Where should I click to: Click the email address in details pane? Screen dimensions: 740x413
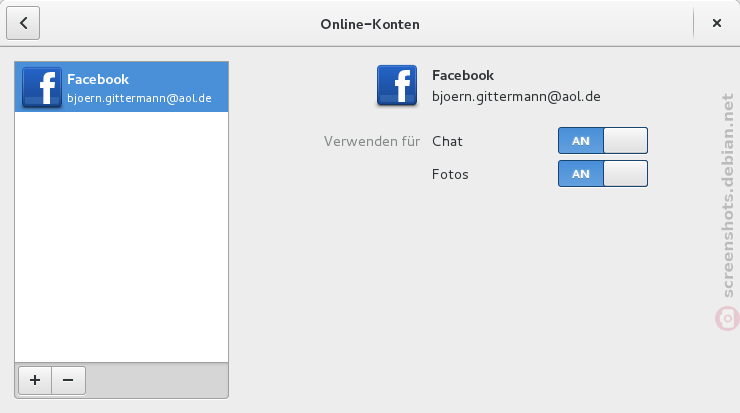pyautogui.click(x=516, y=97)
